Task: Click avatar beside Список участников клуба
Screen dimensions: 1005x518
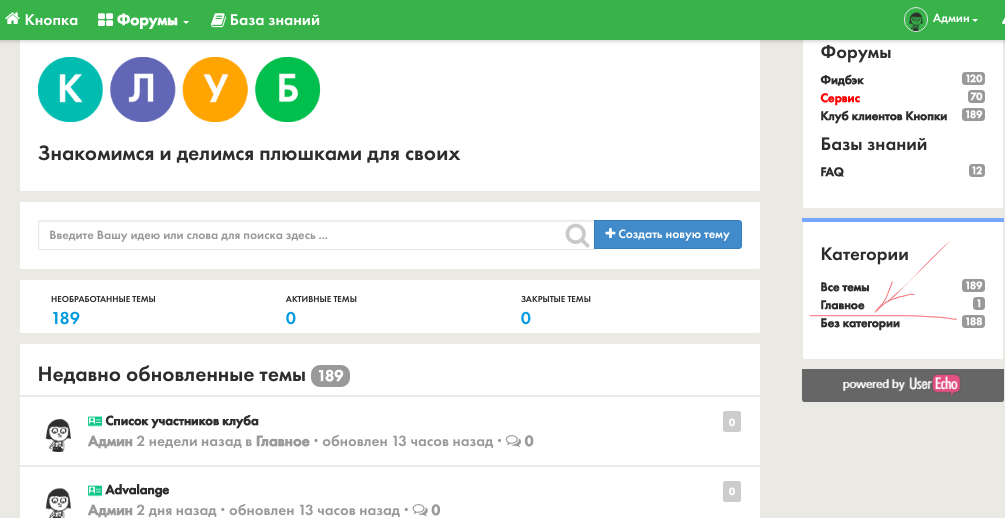Action: (x=60, y=432)
